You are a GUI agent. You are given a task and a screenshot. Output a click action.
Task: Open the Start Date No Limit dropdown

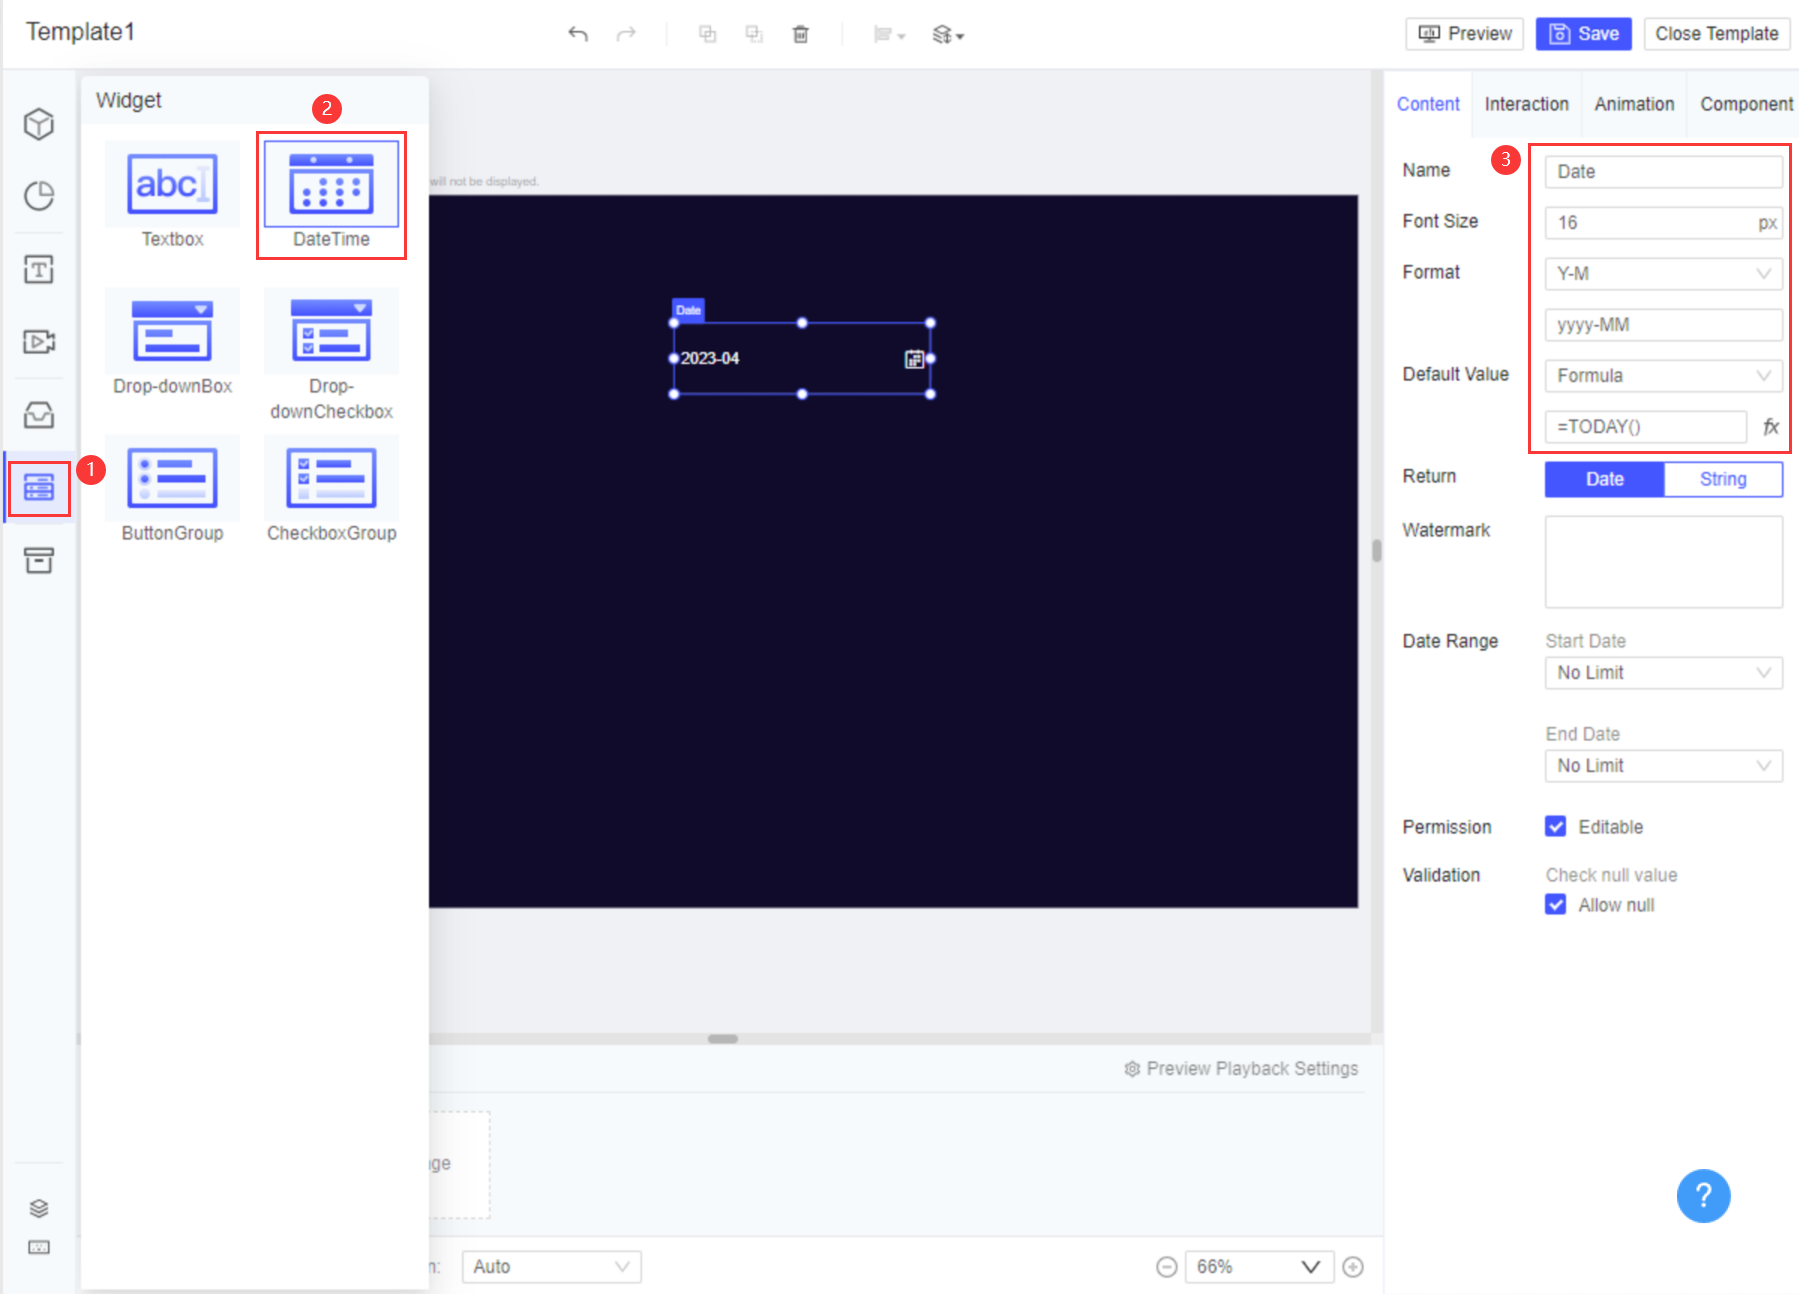click(1662, 672)
